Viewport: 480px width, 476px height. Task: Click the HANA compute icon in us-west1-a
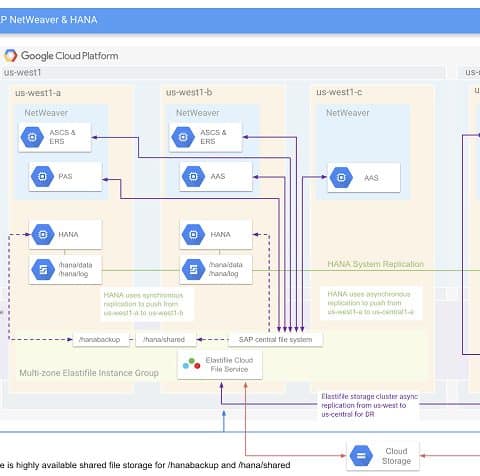[43, 235]
